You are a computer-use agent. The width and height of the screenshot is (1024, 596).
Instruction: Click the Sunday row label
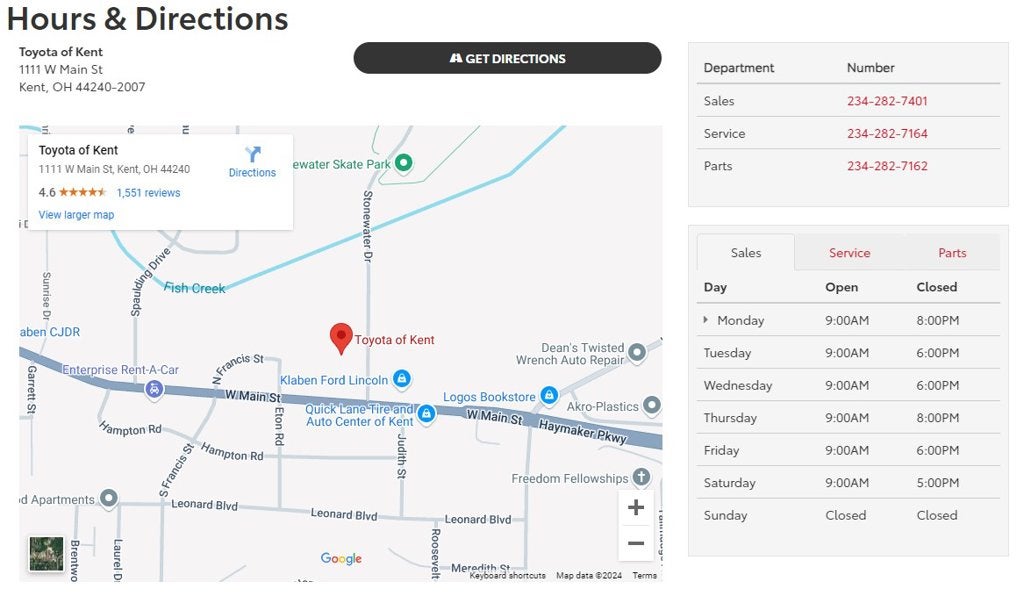tap(725, 515)
